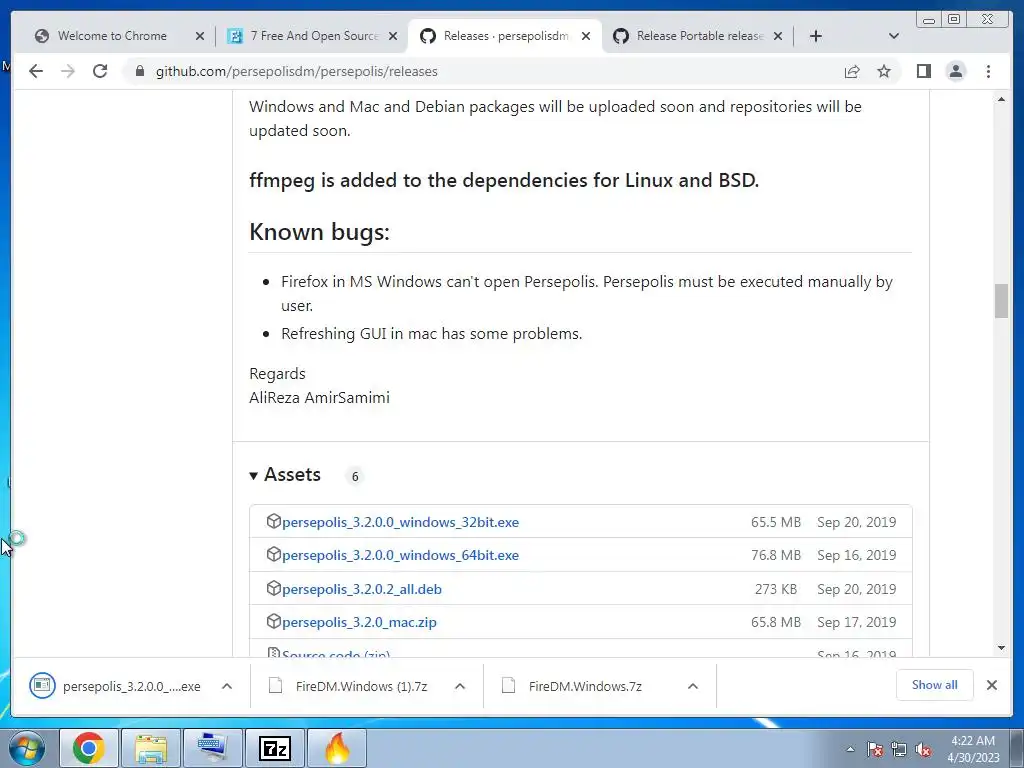The height and width of the screenshot is (768, 1024).
Task: Open the keyboard app in taskbar
Action: 213,748
